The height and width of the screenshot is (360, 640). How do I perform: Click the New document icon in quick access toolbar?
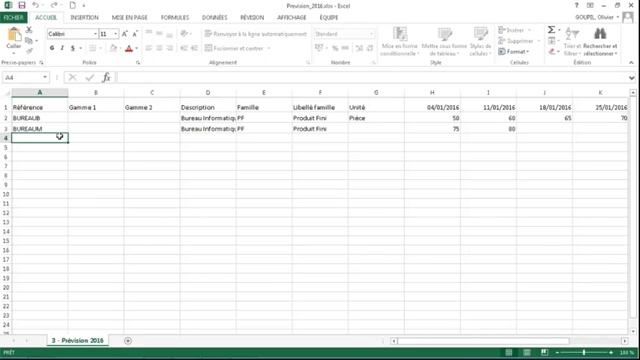(x=72, y=5)
